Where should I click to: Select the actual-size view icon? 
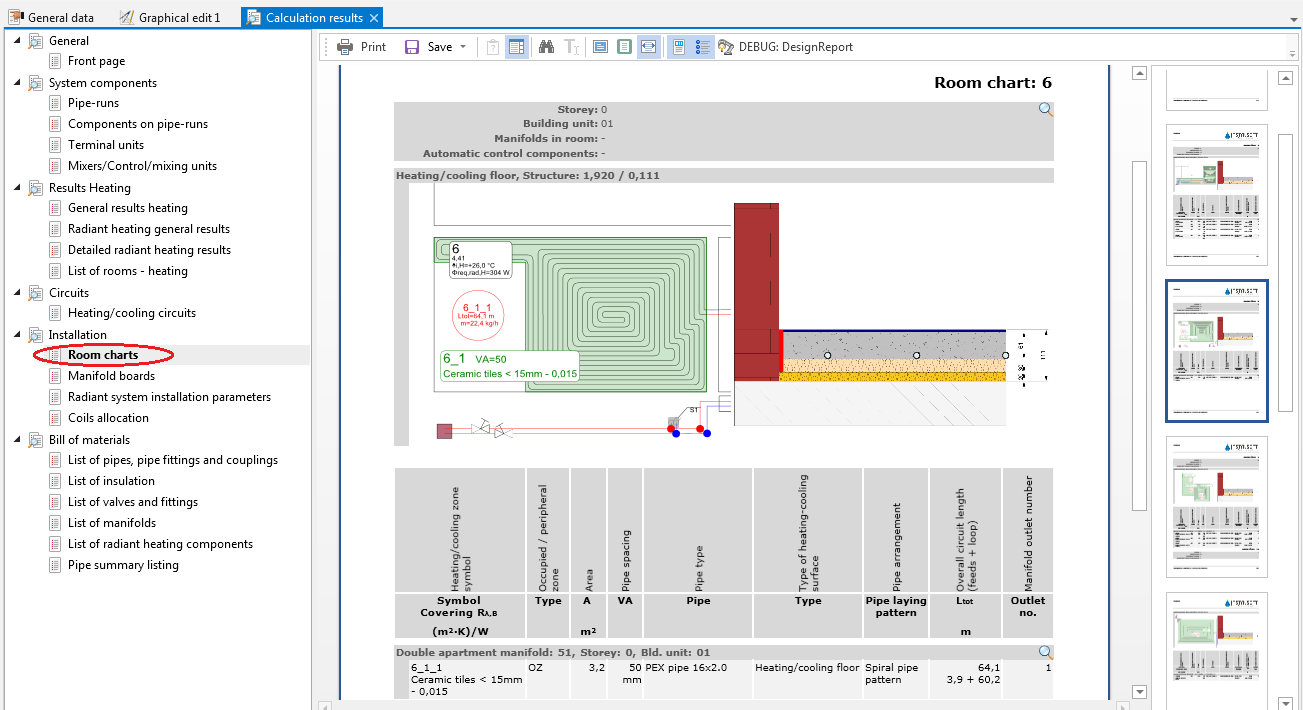[600, 47]
